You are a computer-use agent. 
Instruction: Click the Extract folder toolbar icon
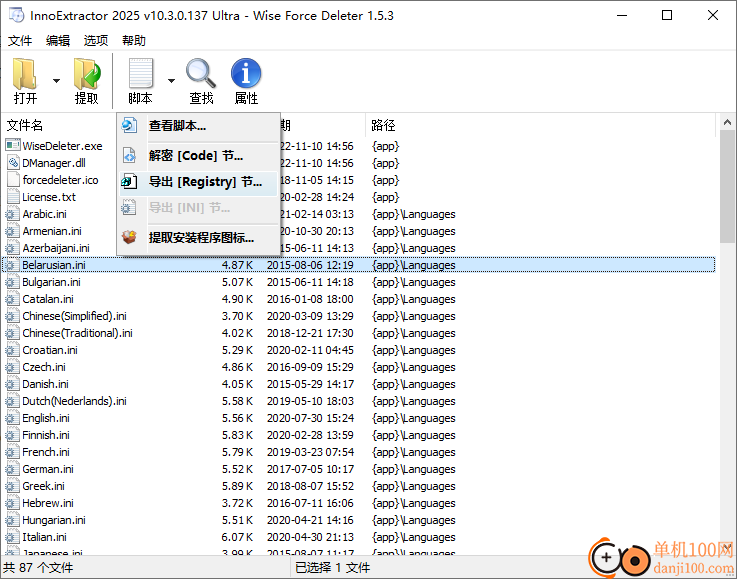pos(87,74)
